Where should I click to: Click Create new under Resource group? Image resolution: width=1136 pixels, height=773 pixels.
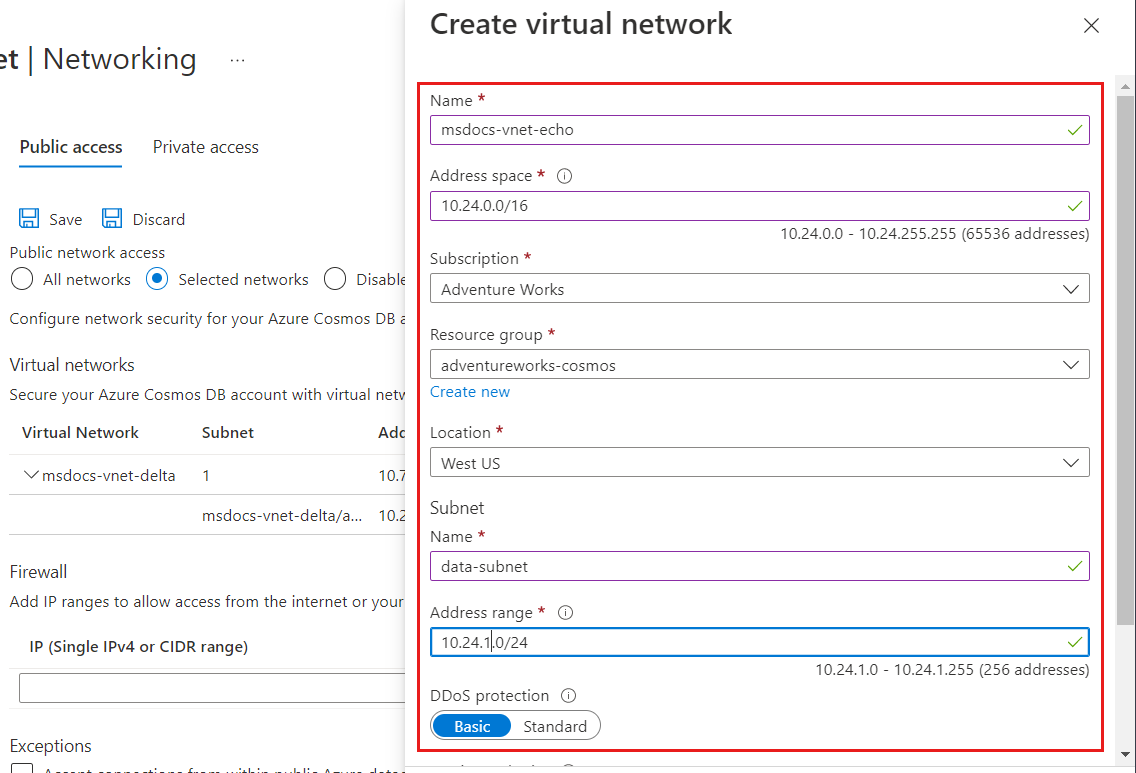pos(470,391)
